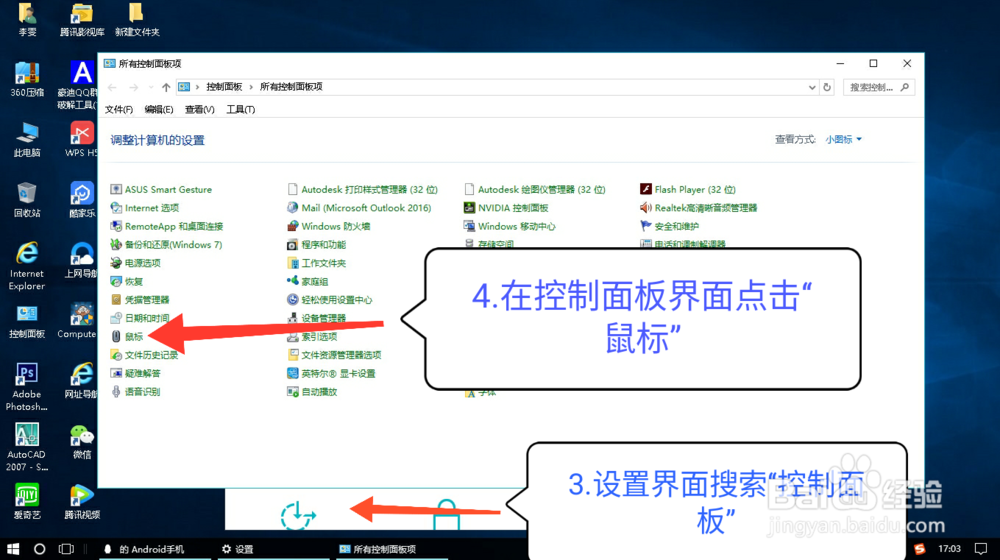Image resolution: width=1000 pixels, height=560 pixels.
Task: Select the 360压缩 desktop icon
Action: (27, 79)
